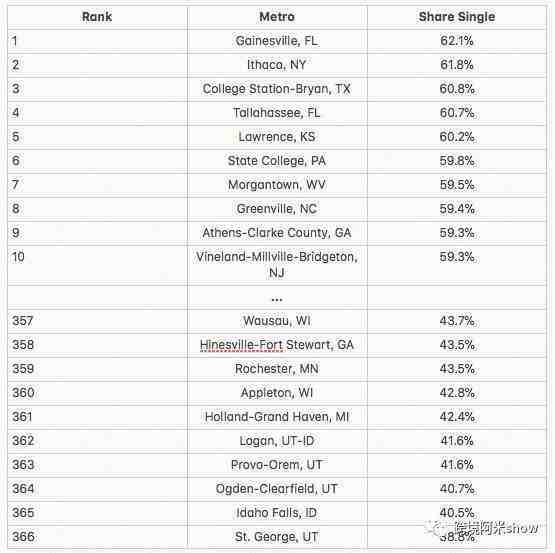Select the St. George, UT cell
This screenshot has height=553, width=555.
tap(277, 537)
